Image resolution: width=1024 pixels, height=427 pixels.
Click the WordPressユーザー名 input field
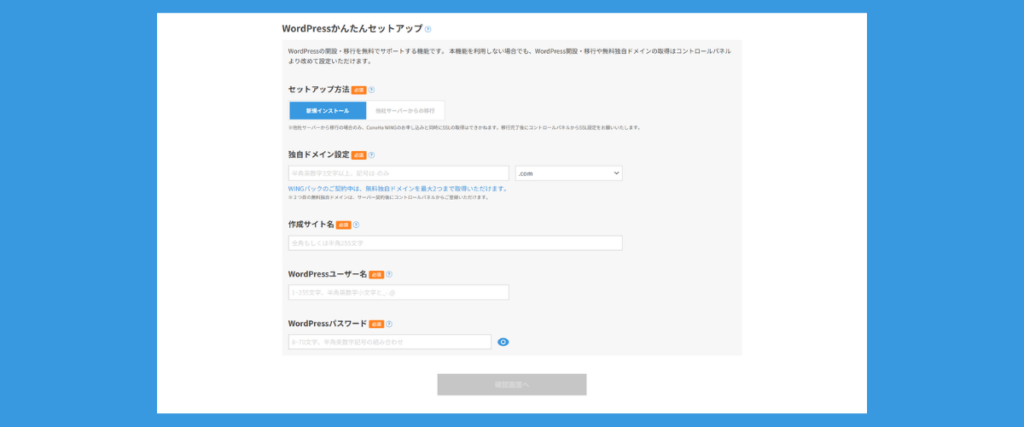[x=398, y=293]
